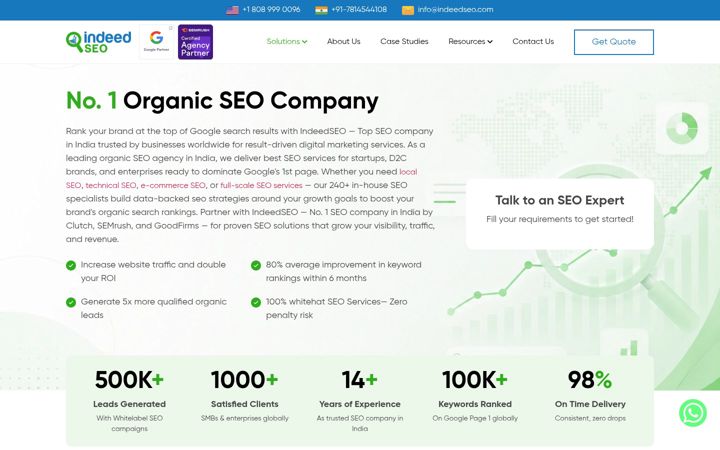720x450 pixels.
Task: Click the chevron next to Resources
Action: click(490, 42)
